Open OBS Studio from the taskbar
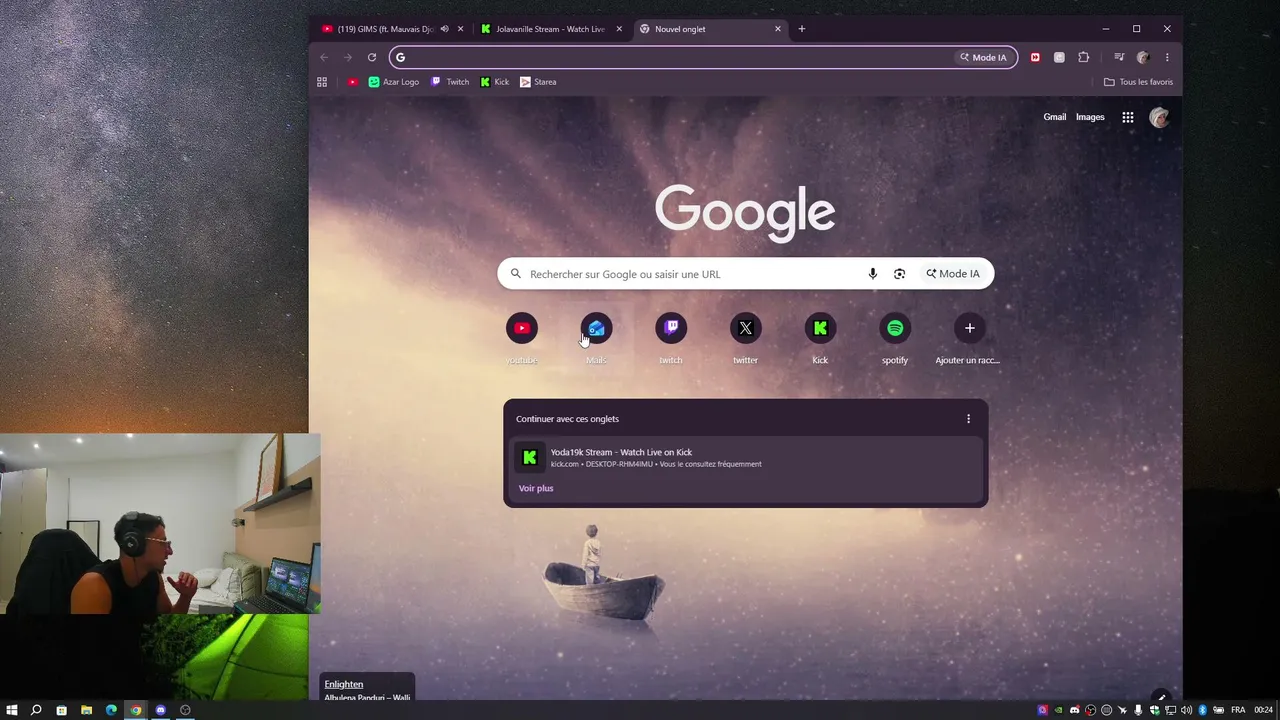The image size is (1280, 720). click(185, 710)
